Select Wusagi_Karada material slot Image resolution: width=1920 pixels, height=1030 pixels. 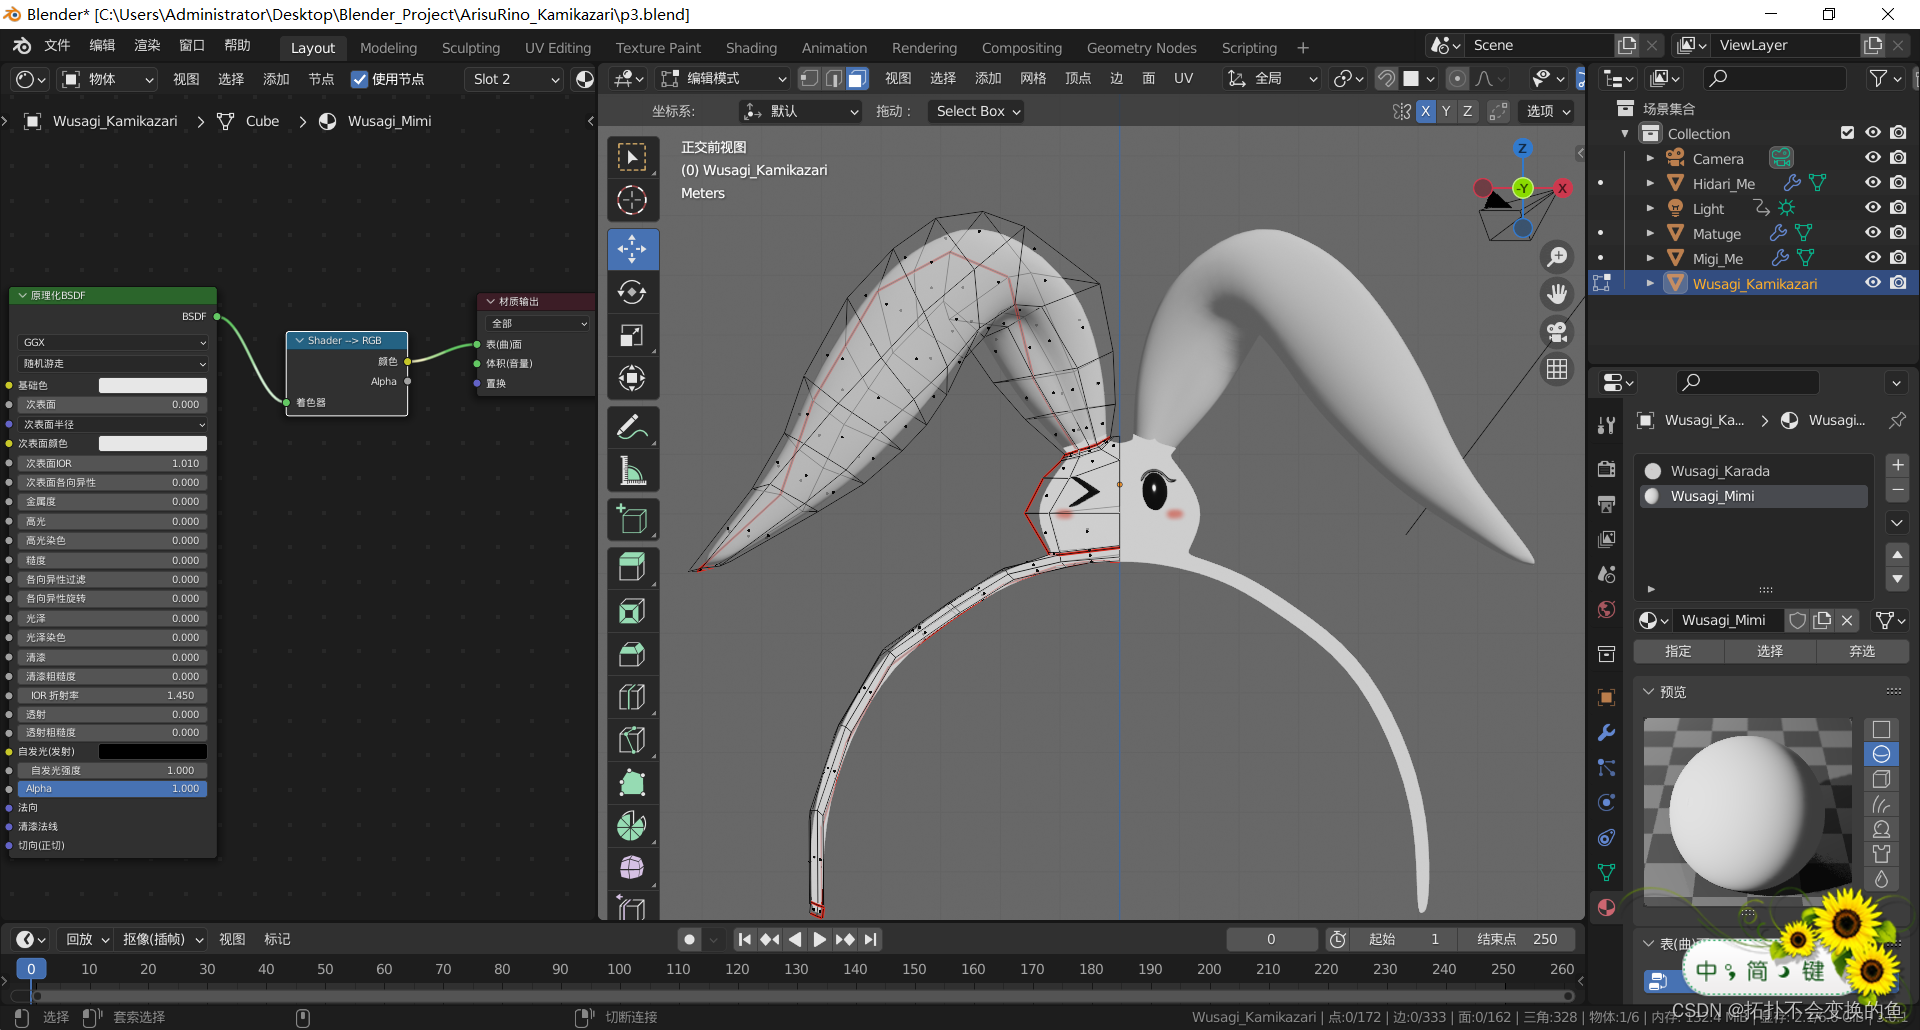coord(1720,471)
